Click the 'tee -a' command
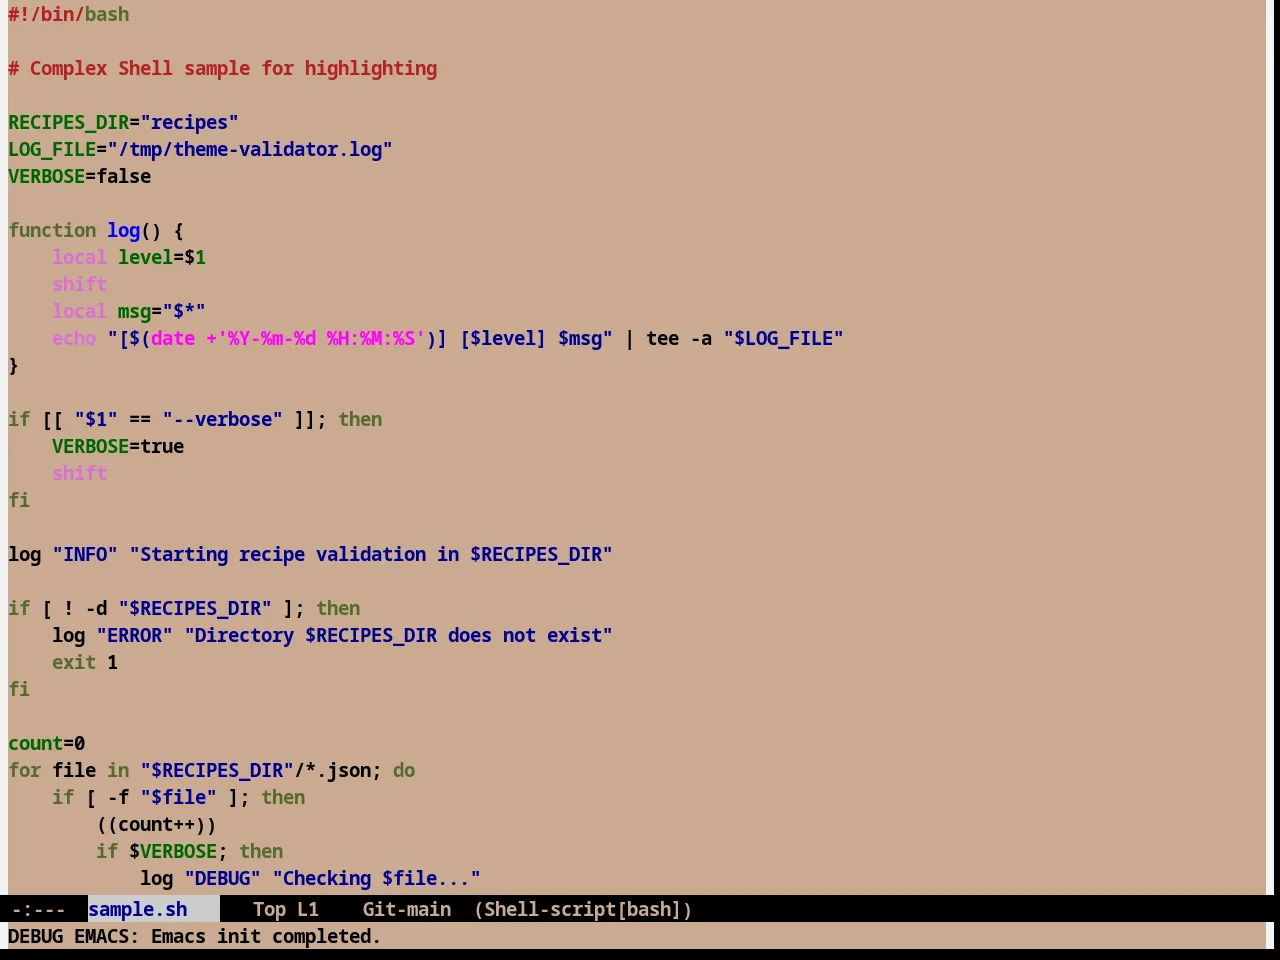Screen dimensions: 1280x960 679,338
